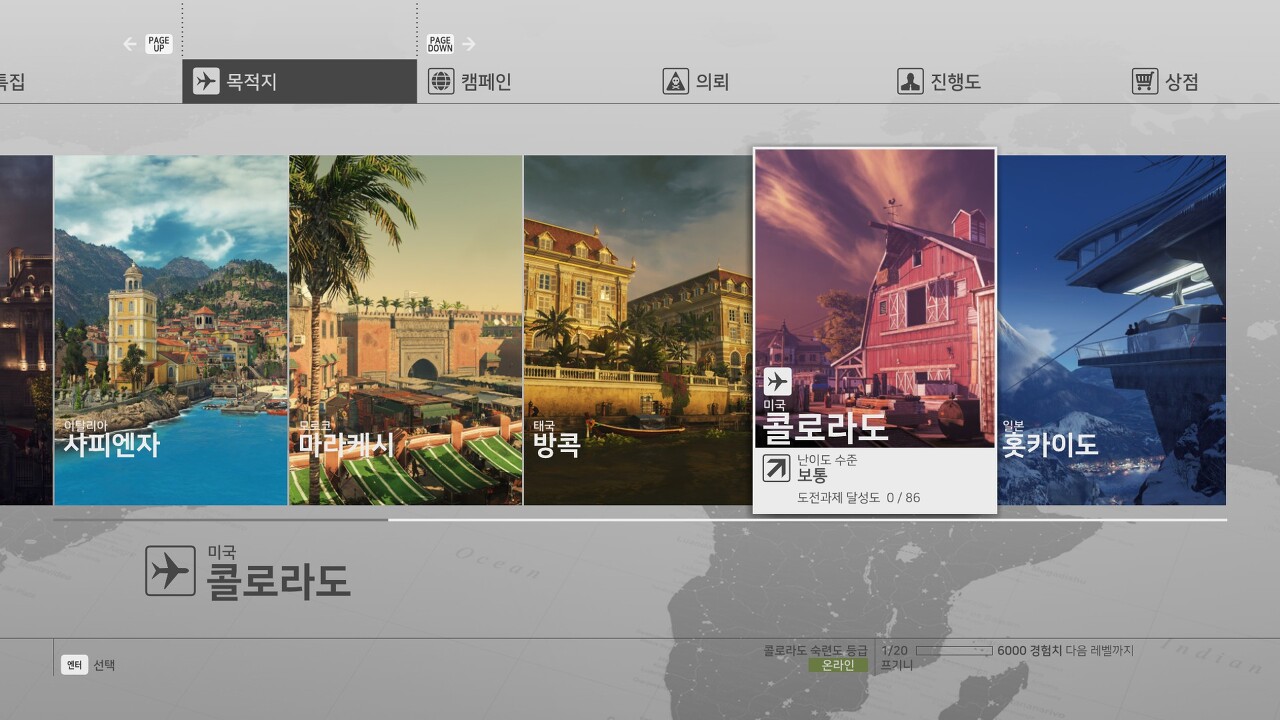Click the 1/20 mastery level text
The width and height of the screenshot is (1280, 720).
(x=894, y=651)
